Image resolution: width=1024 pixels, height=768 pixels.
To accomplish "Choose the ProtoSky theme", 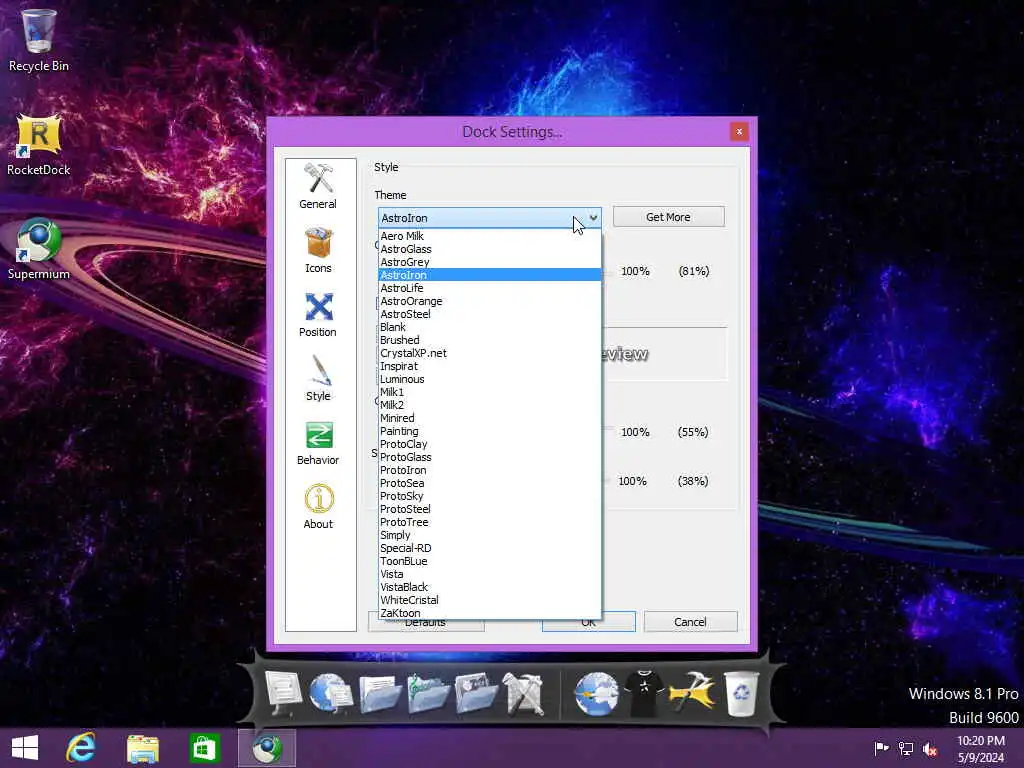I will click(490, 496).
